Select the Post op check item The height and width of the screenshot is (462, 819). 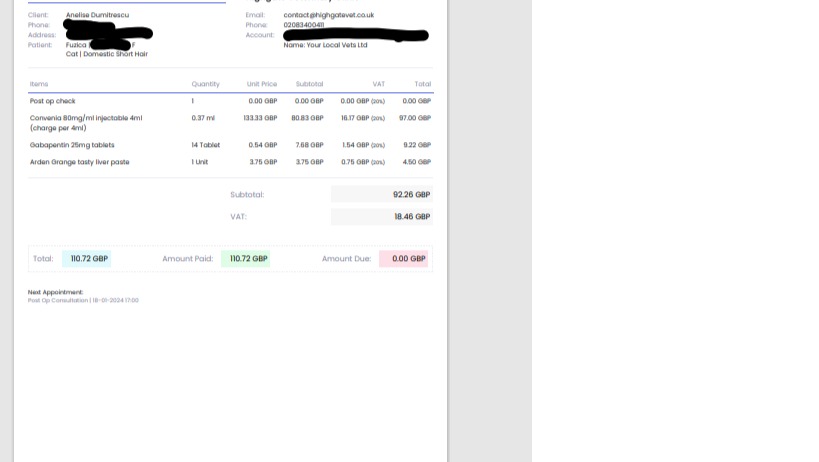point(52,101)
